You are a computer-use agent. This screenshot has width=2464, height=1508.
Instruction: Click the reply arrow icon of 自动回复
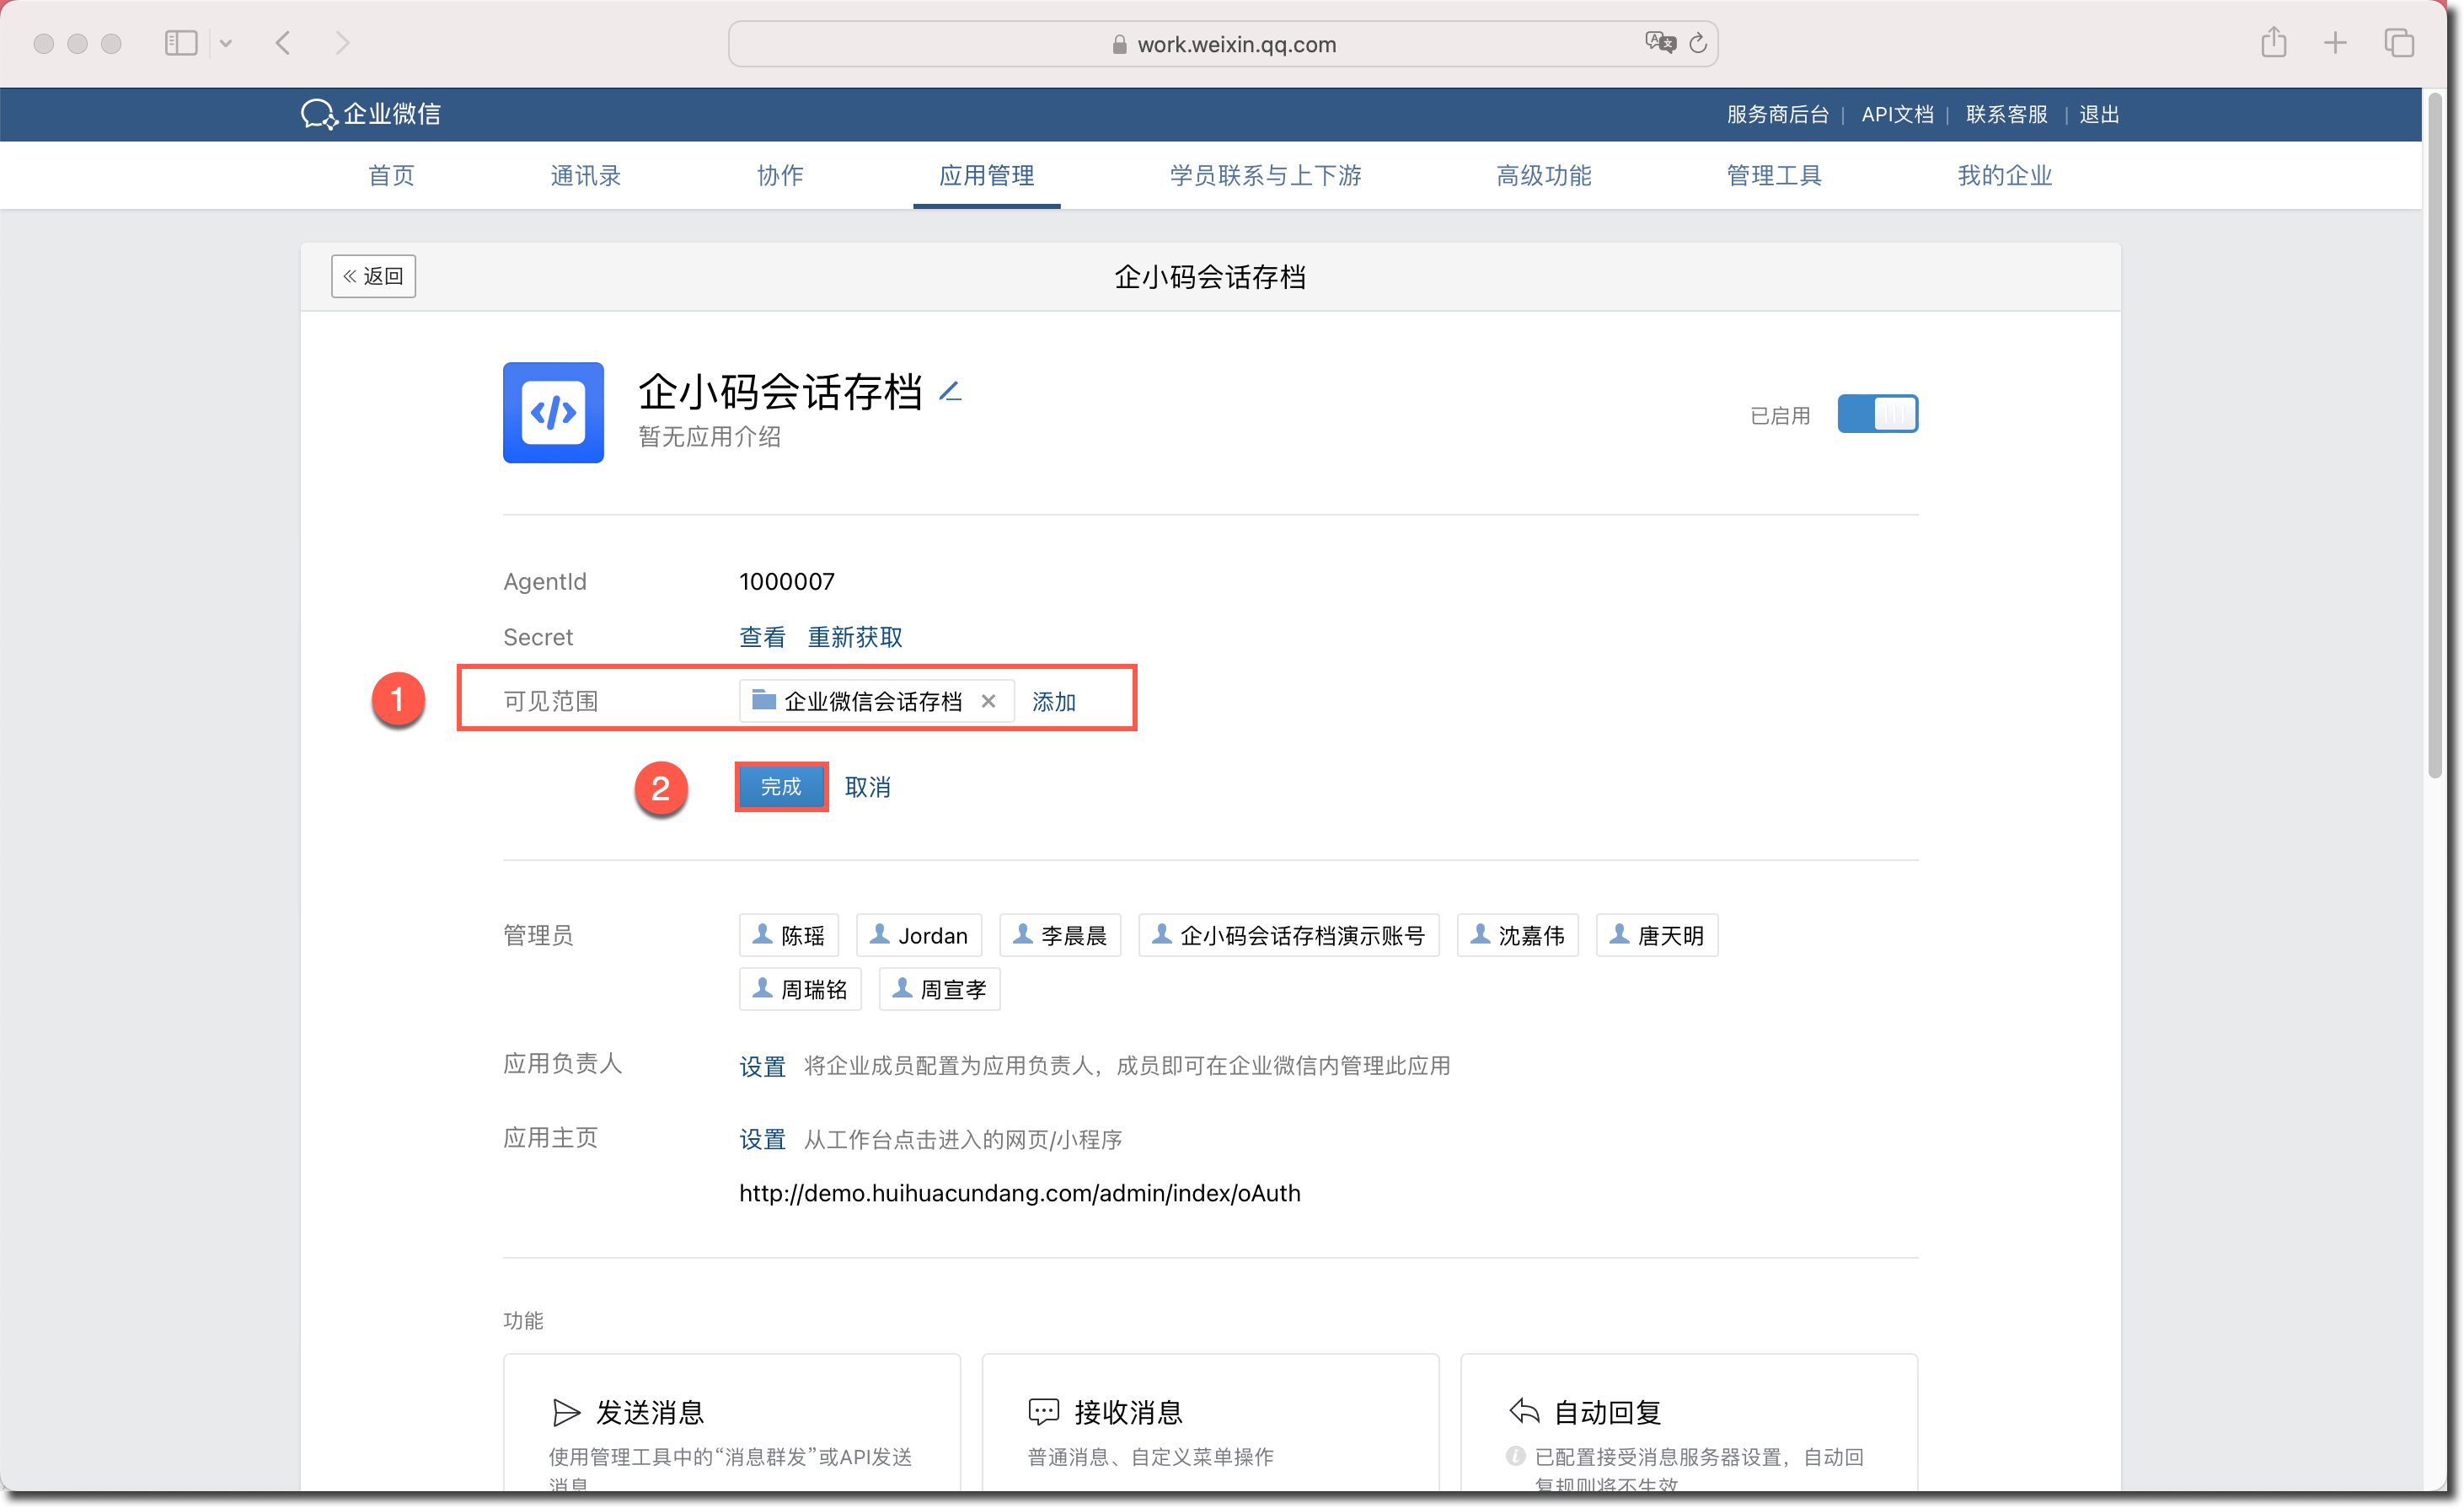1524,1411
